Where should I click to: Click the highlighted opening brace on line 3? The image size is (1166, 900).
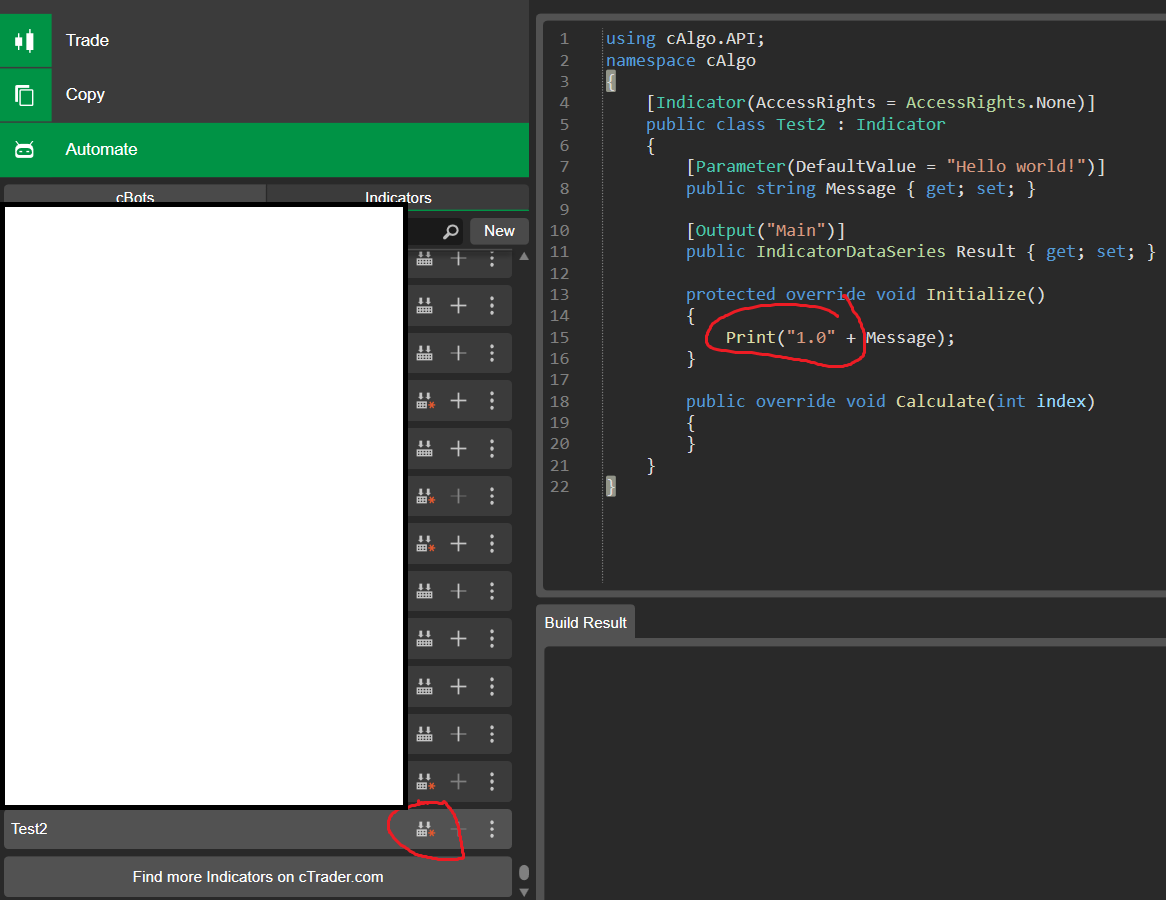coord(611,81)
